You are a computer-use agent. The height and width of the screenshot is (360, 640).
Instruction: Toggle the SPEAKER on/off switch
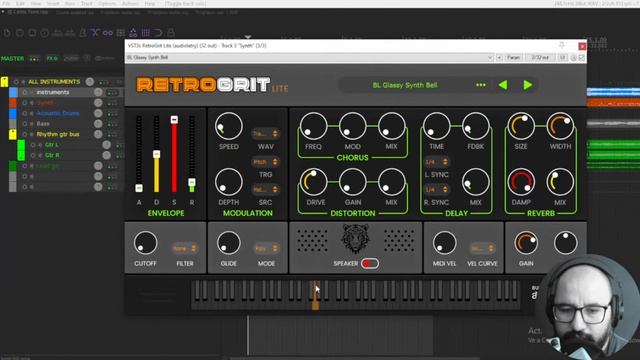pyautogui.click(x=370, y=264)
